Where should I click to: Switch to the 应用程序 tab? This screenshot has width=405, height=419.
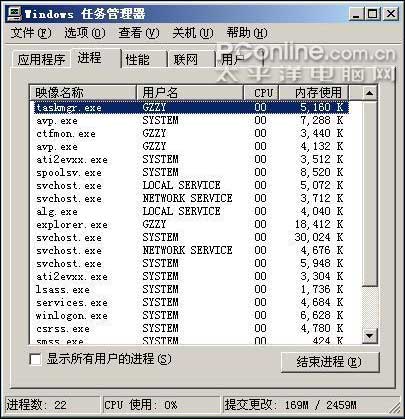pos(42,60)
